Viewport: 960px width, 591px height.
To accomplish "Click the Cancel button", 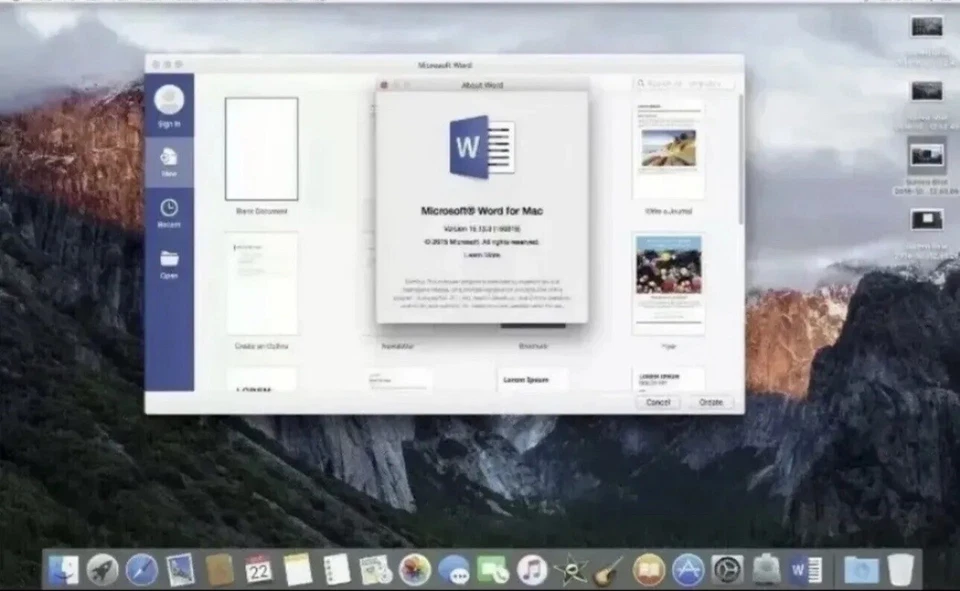I will coord(658,402).
